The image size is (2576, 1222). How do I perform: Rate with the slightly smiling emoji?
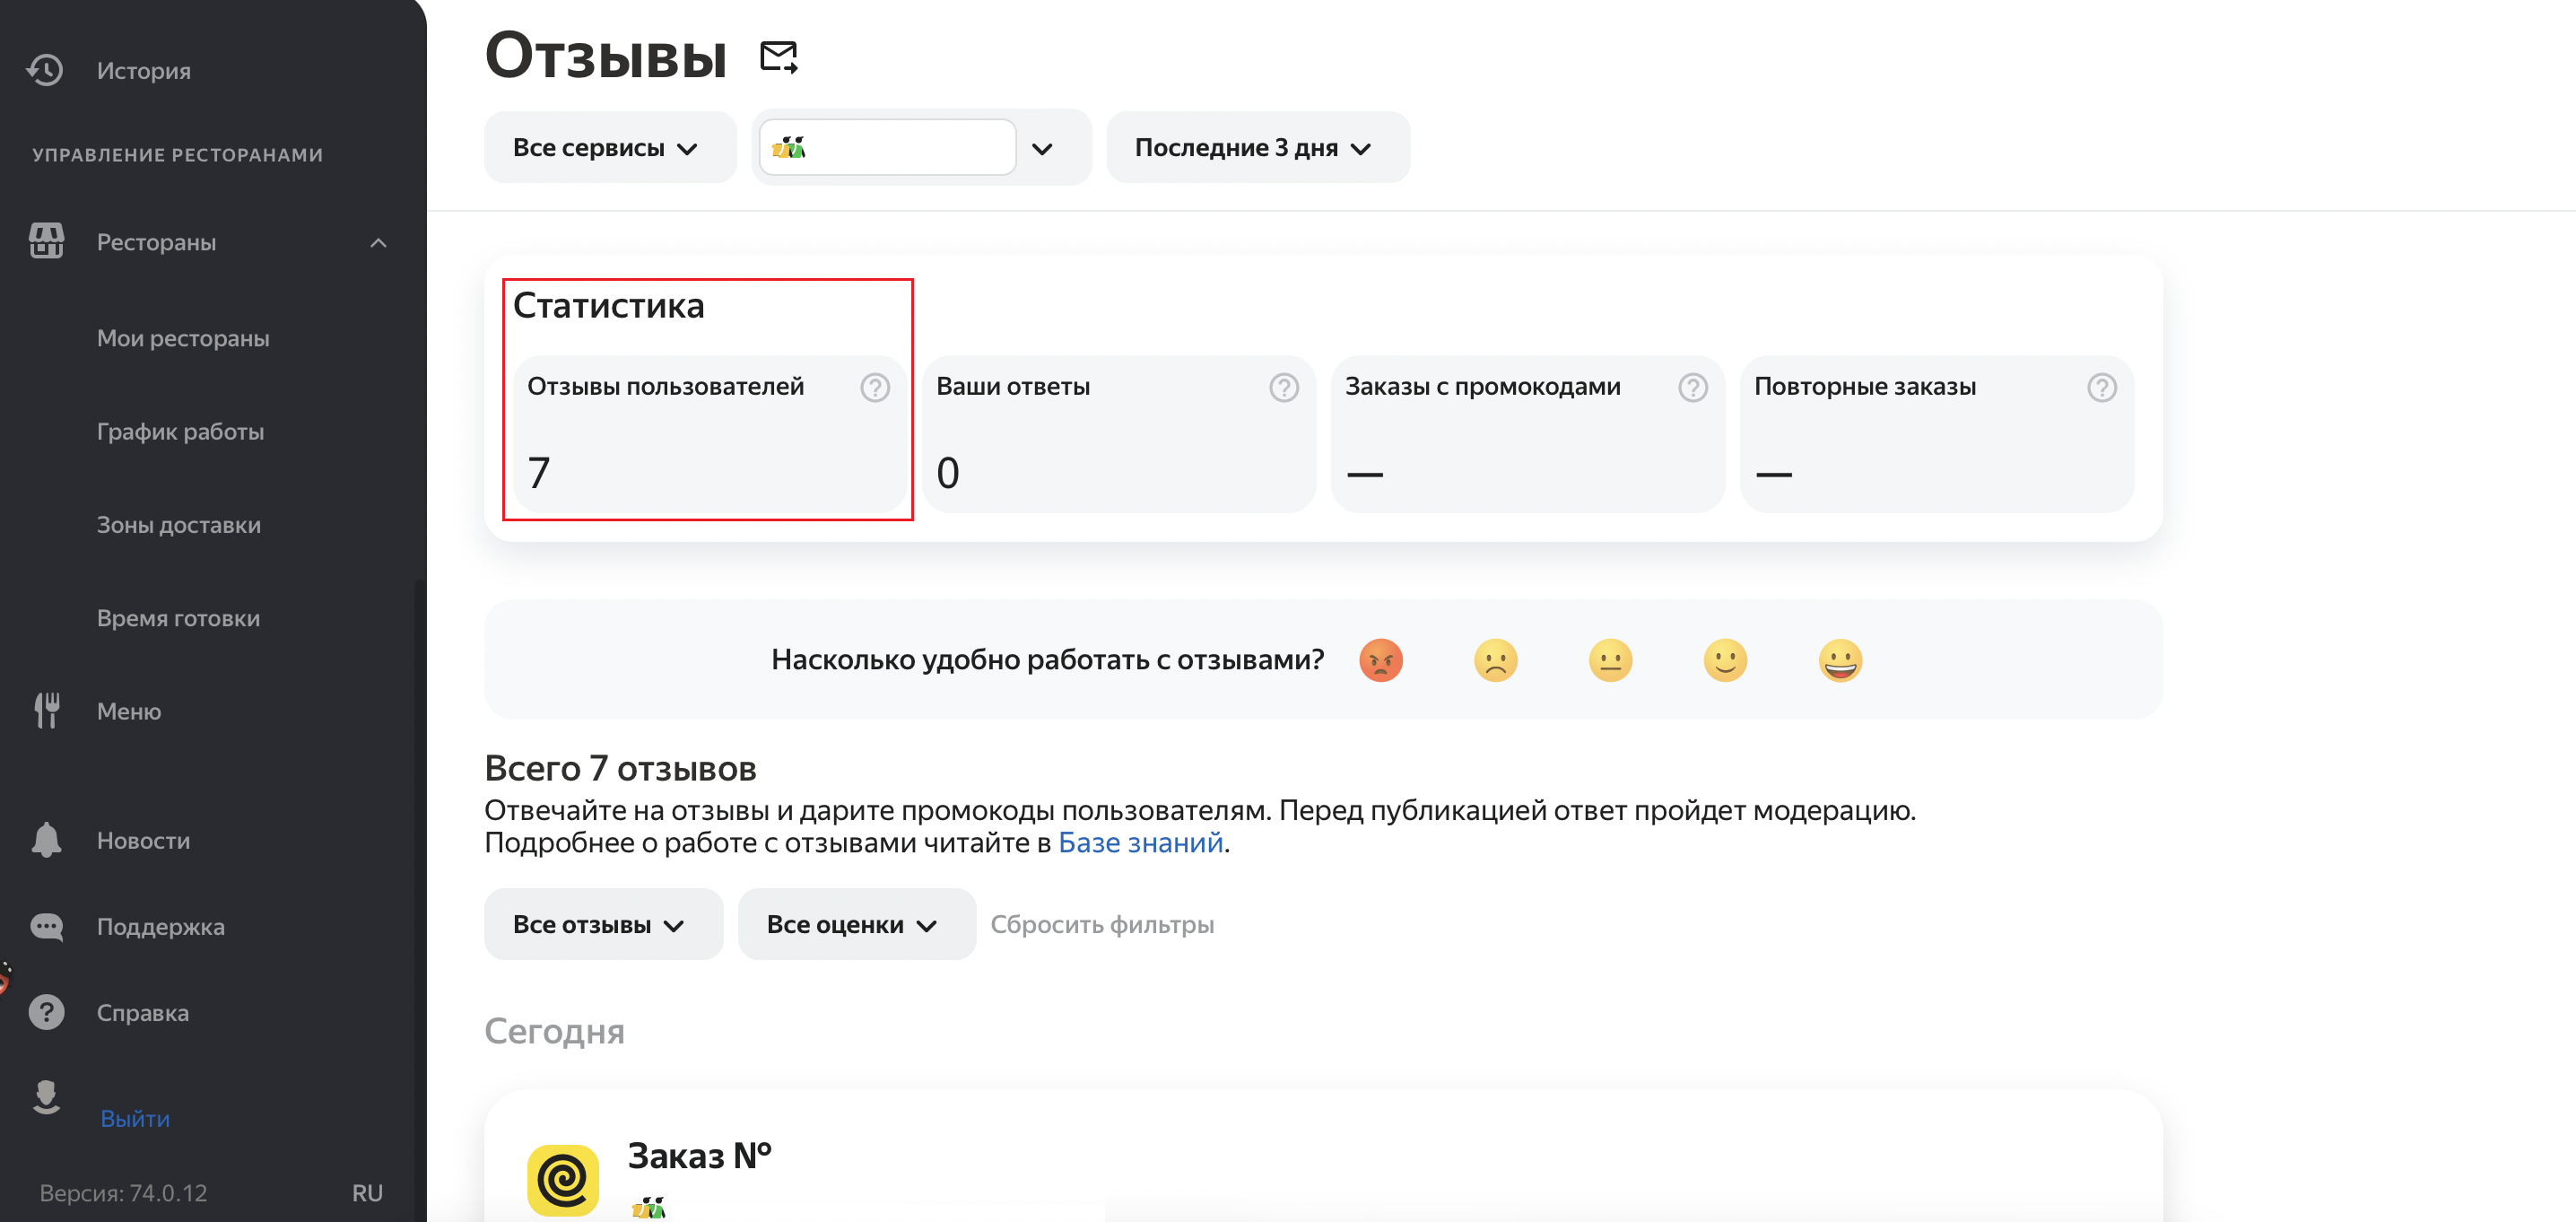(x=1726, y=660)
